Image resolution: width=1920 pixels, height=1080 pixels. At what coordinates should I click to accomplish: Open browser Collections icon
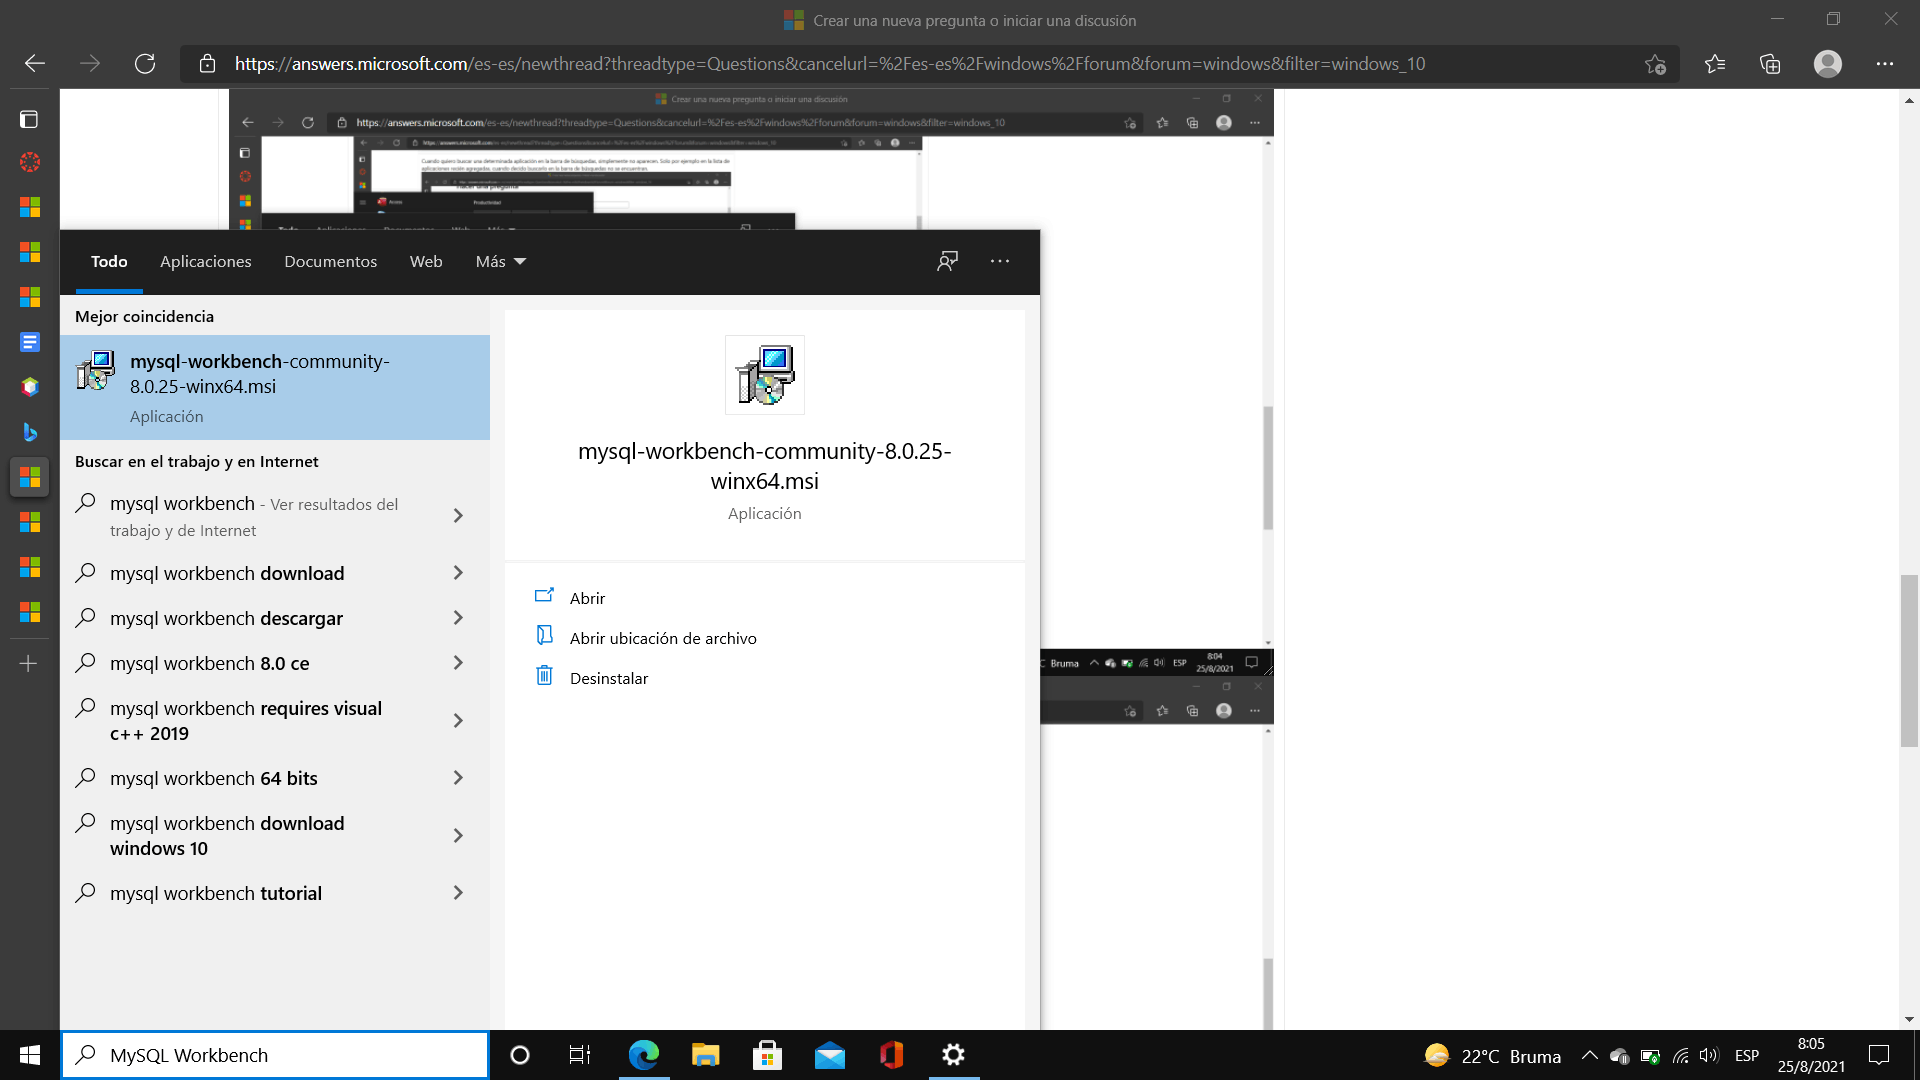(1770, 64)
